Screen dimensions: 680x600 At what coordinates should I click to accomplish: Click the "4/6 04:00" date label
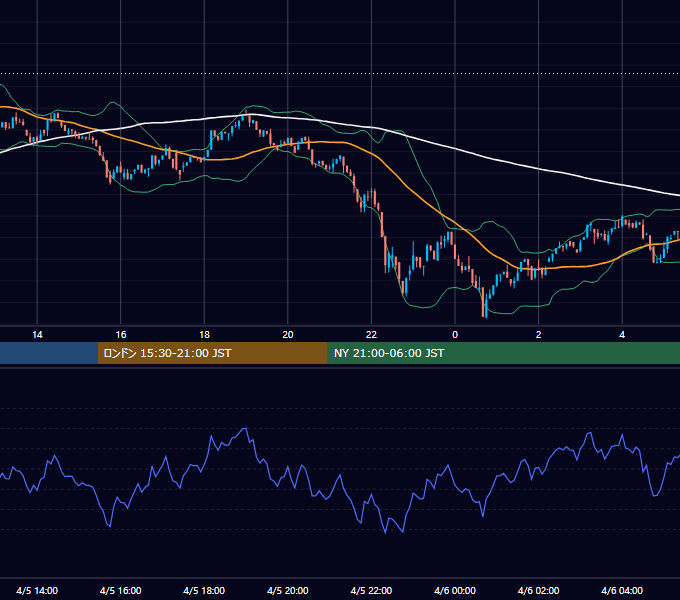622,590
